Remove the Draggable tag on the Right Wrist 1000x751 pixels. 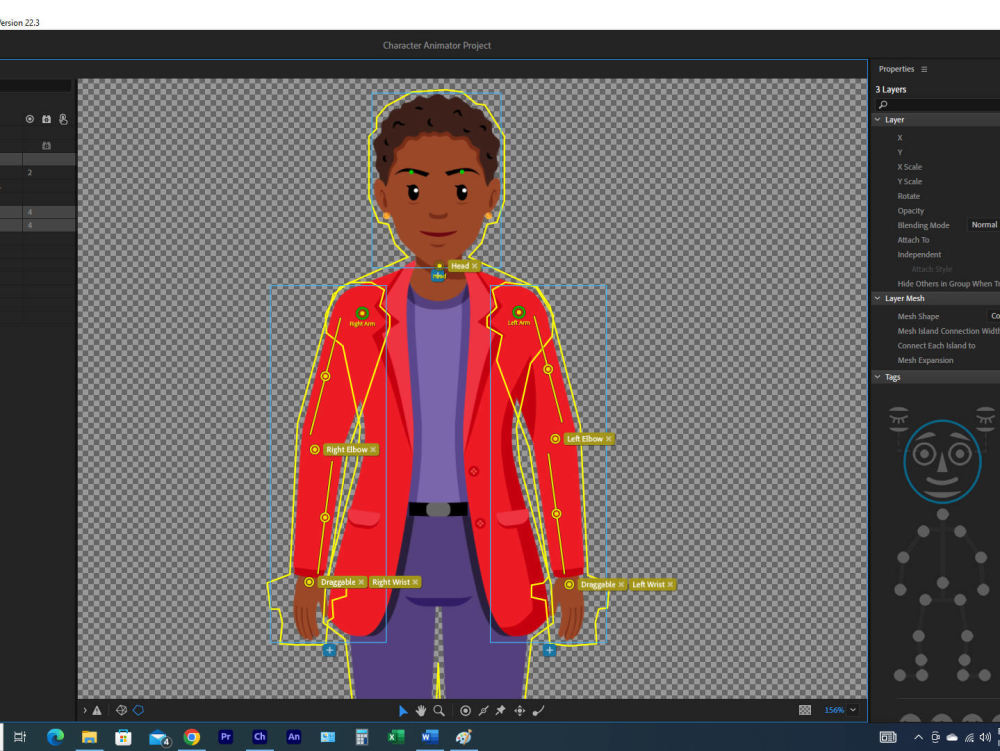coord(361,581)
